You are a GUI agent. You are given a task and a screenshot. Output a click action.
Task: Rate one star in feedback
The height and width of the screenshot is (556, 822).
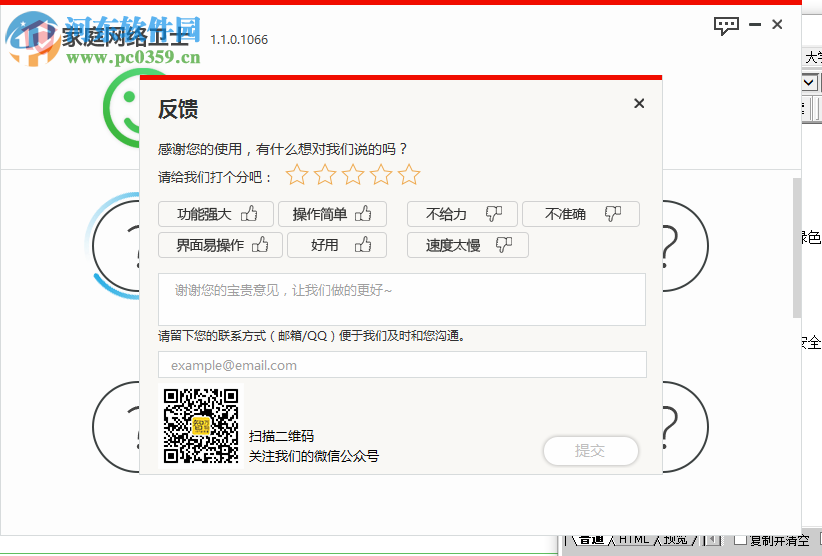(297, 175)
